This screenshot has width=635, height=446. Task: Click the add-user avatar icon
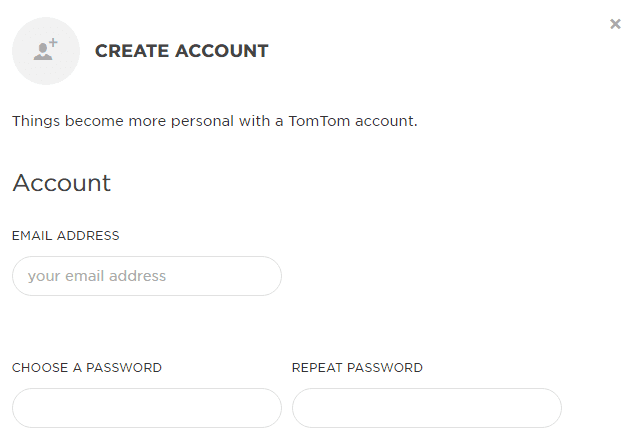46,49
